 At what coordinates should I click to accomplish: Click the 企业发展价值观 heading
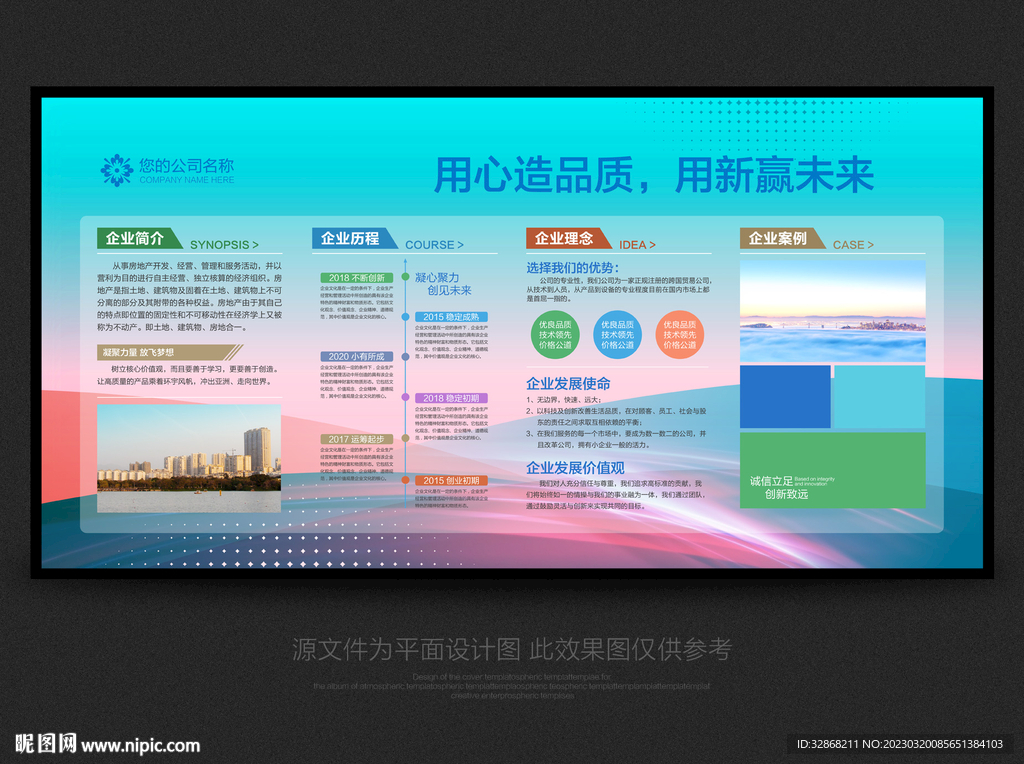click(x=575, y=468)
